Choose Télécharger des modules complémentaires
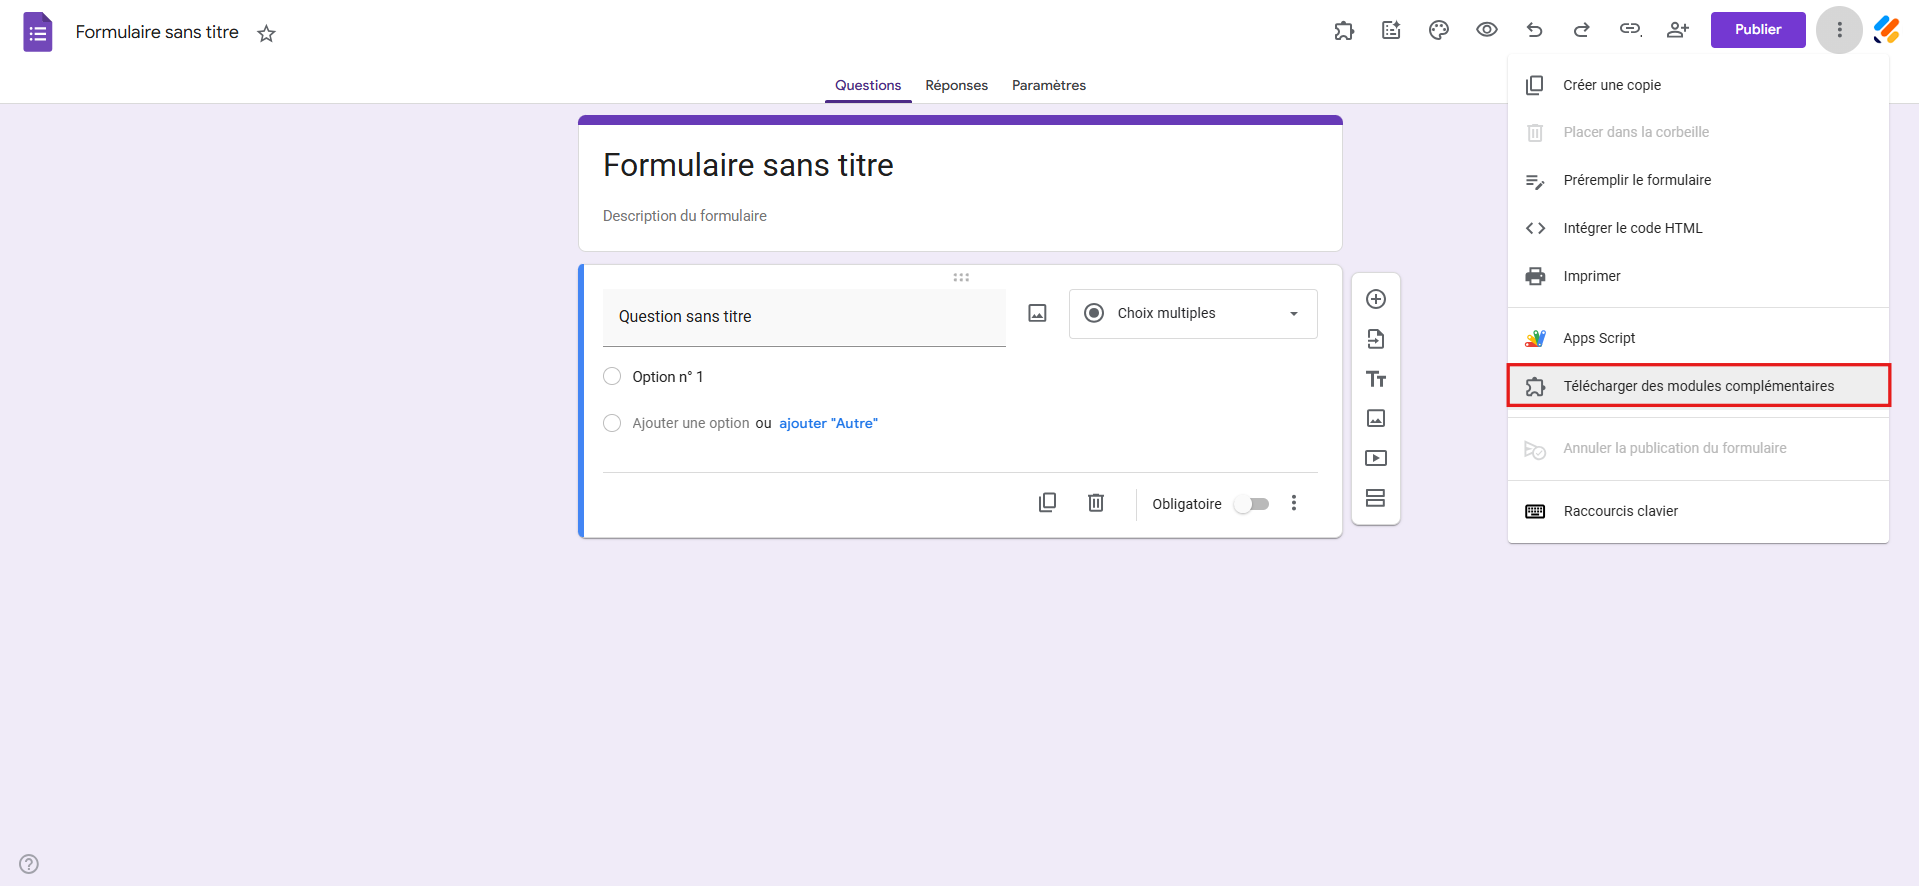This screenshot has width=1919, height=886. coord(1698,386)
